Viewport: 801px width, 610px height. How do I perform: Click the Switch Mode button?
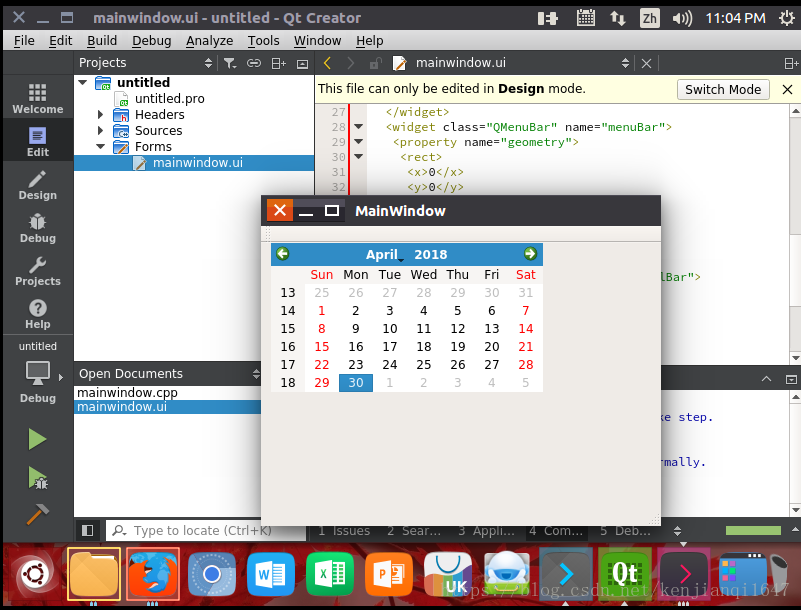pyautogui.click(x=723, y=89)
